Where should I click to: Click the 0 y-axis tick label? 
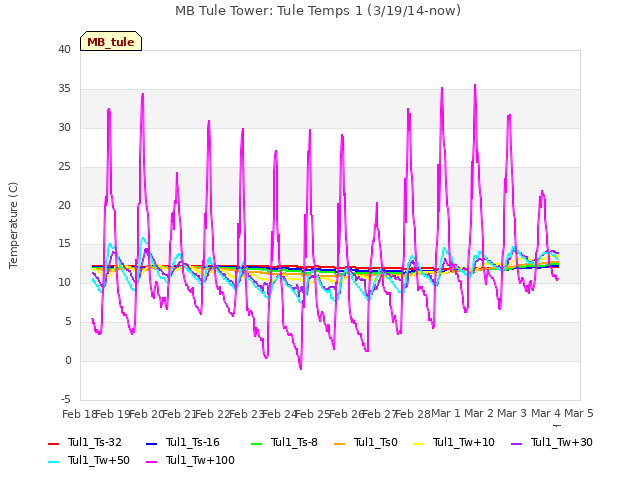pos(68,360)
